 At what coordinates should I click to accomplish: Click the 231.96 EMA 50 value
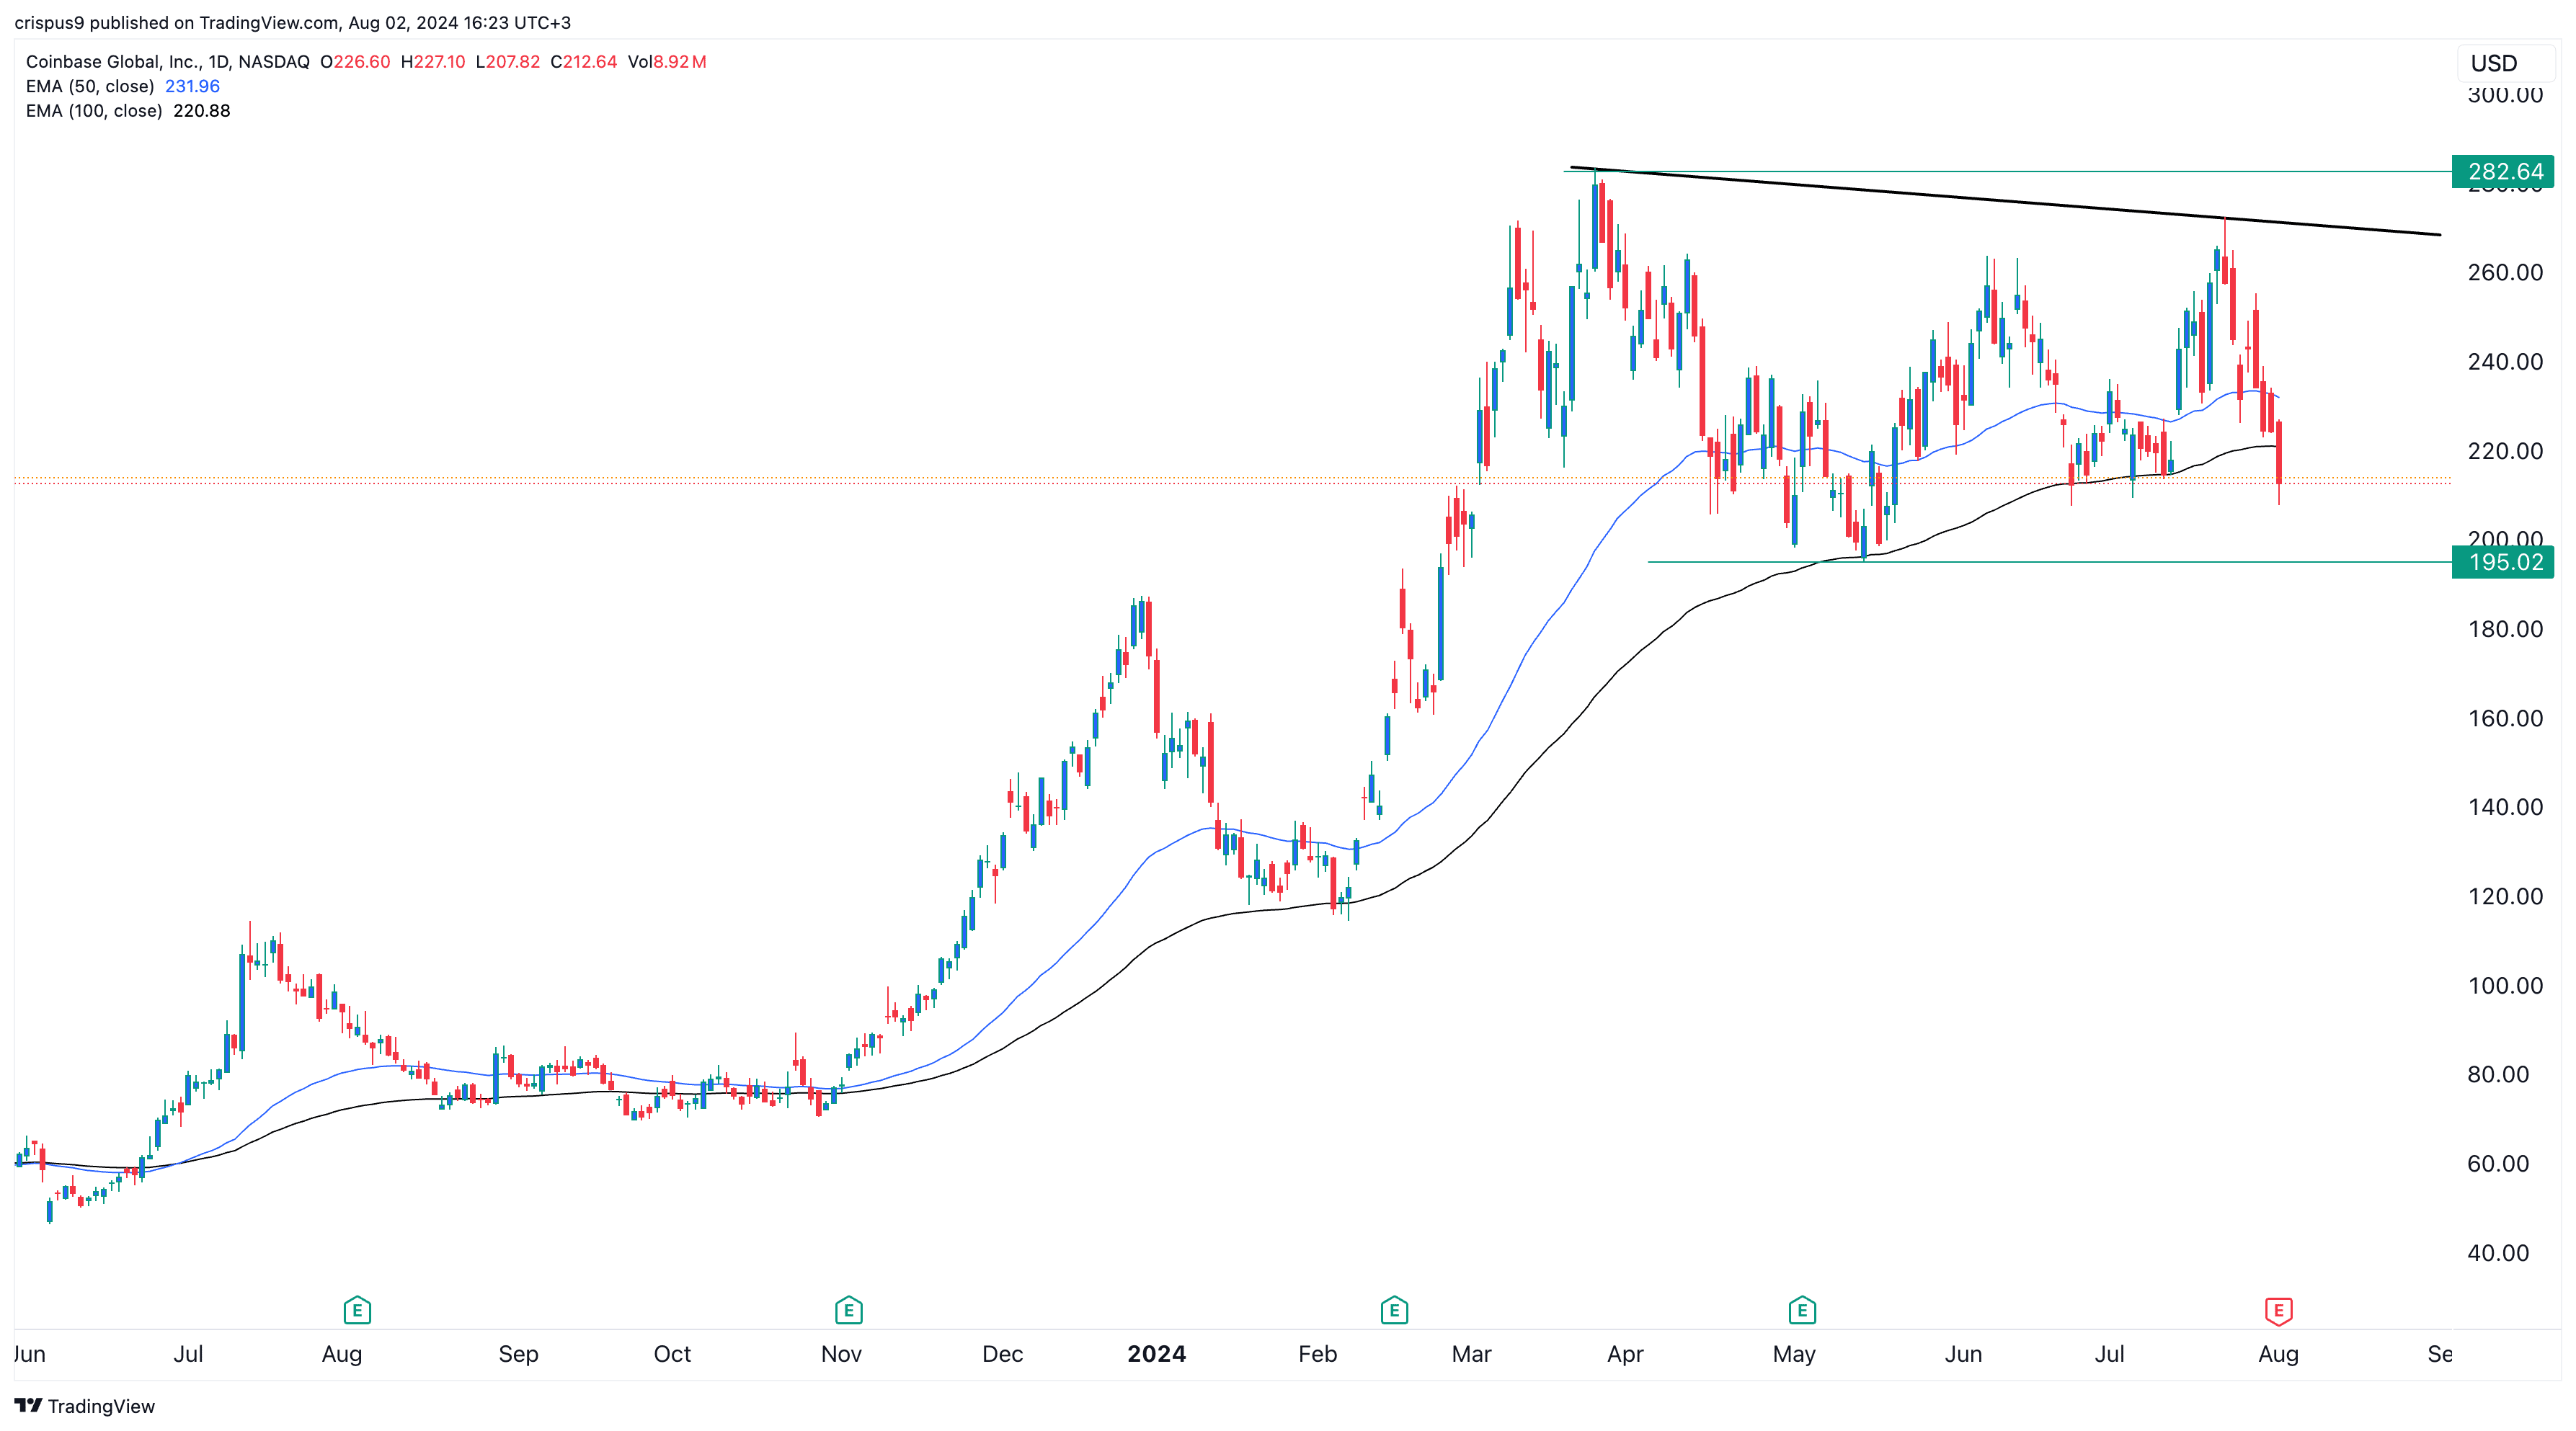(192, 86)
